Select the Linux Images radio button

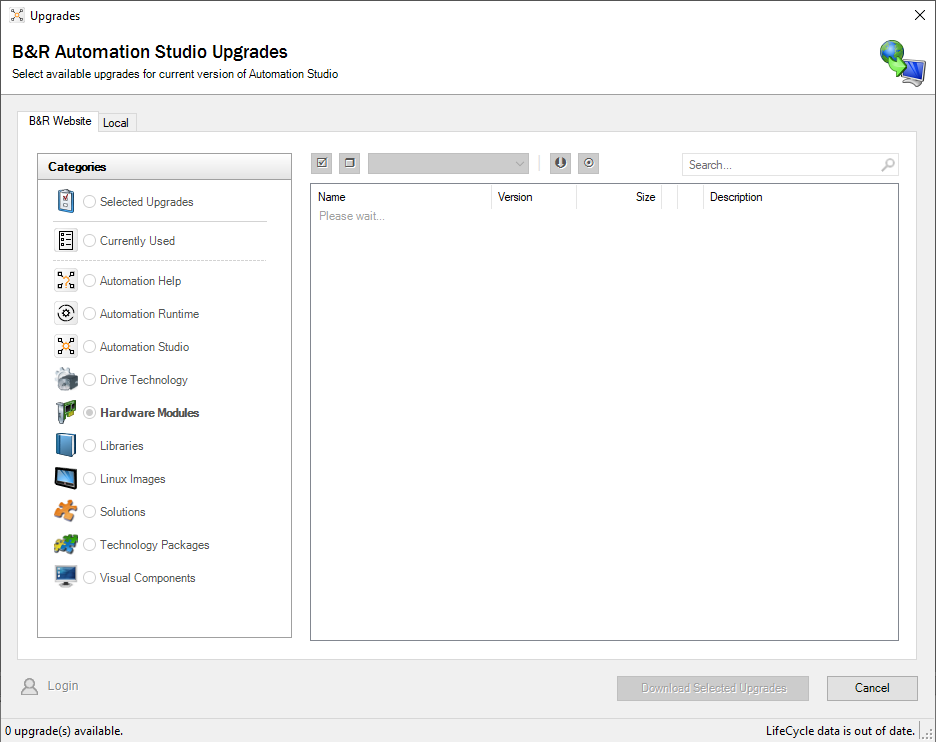[x=90, y=478]
